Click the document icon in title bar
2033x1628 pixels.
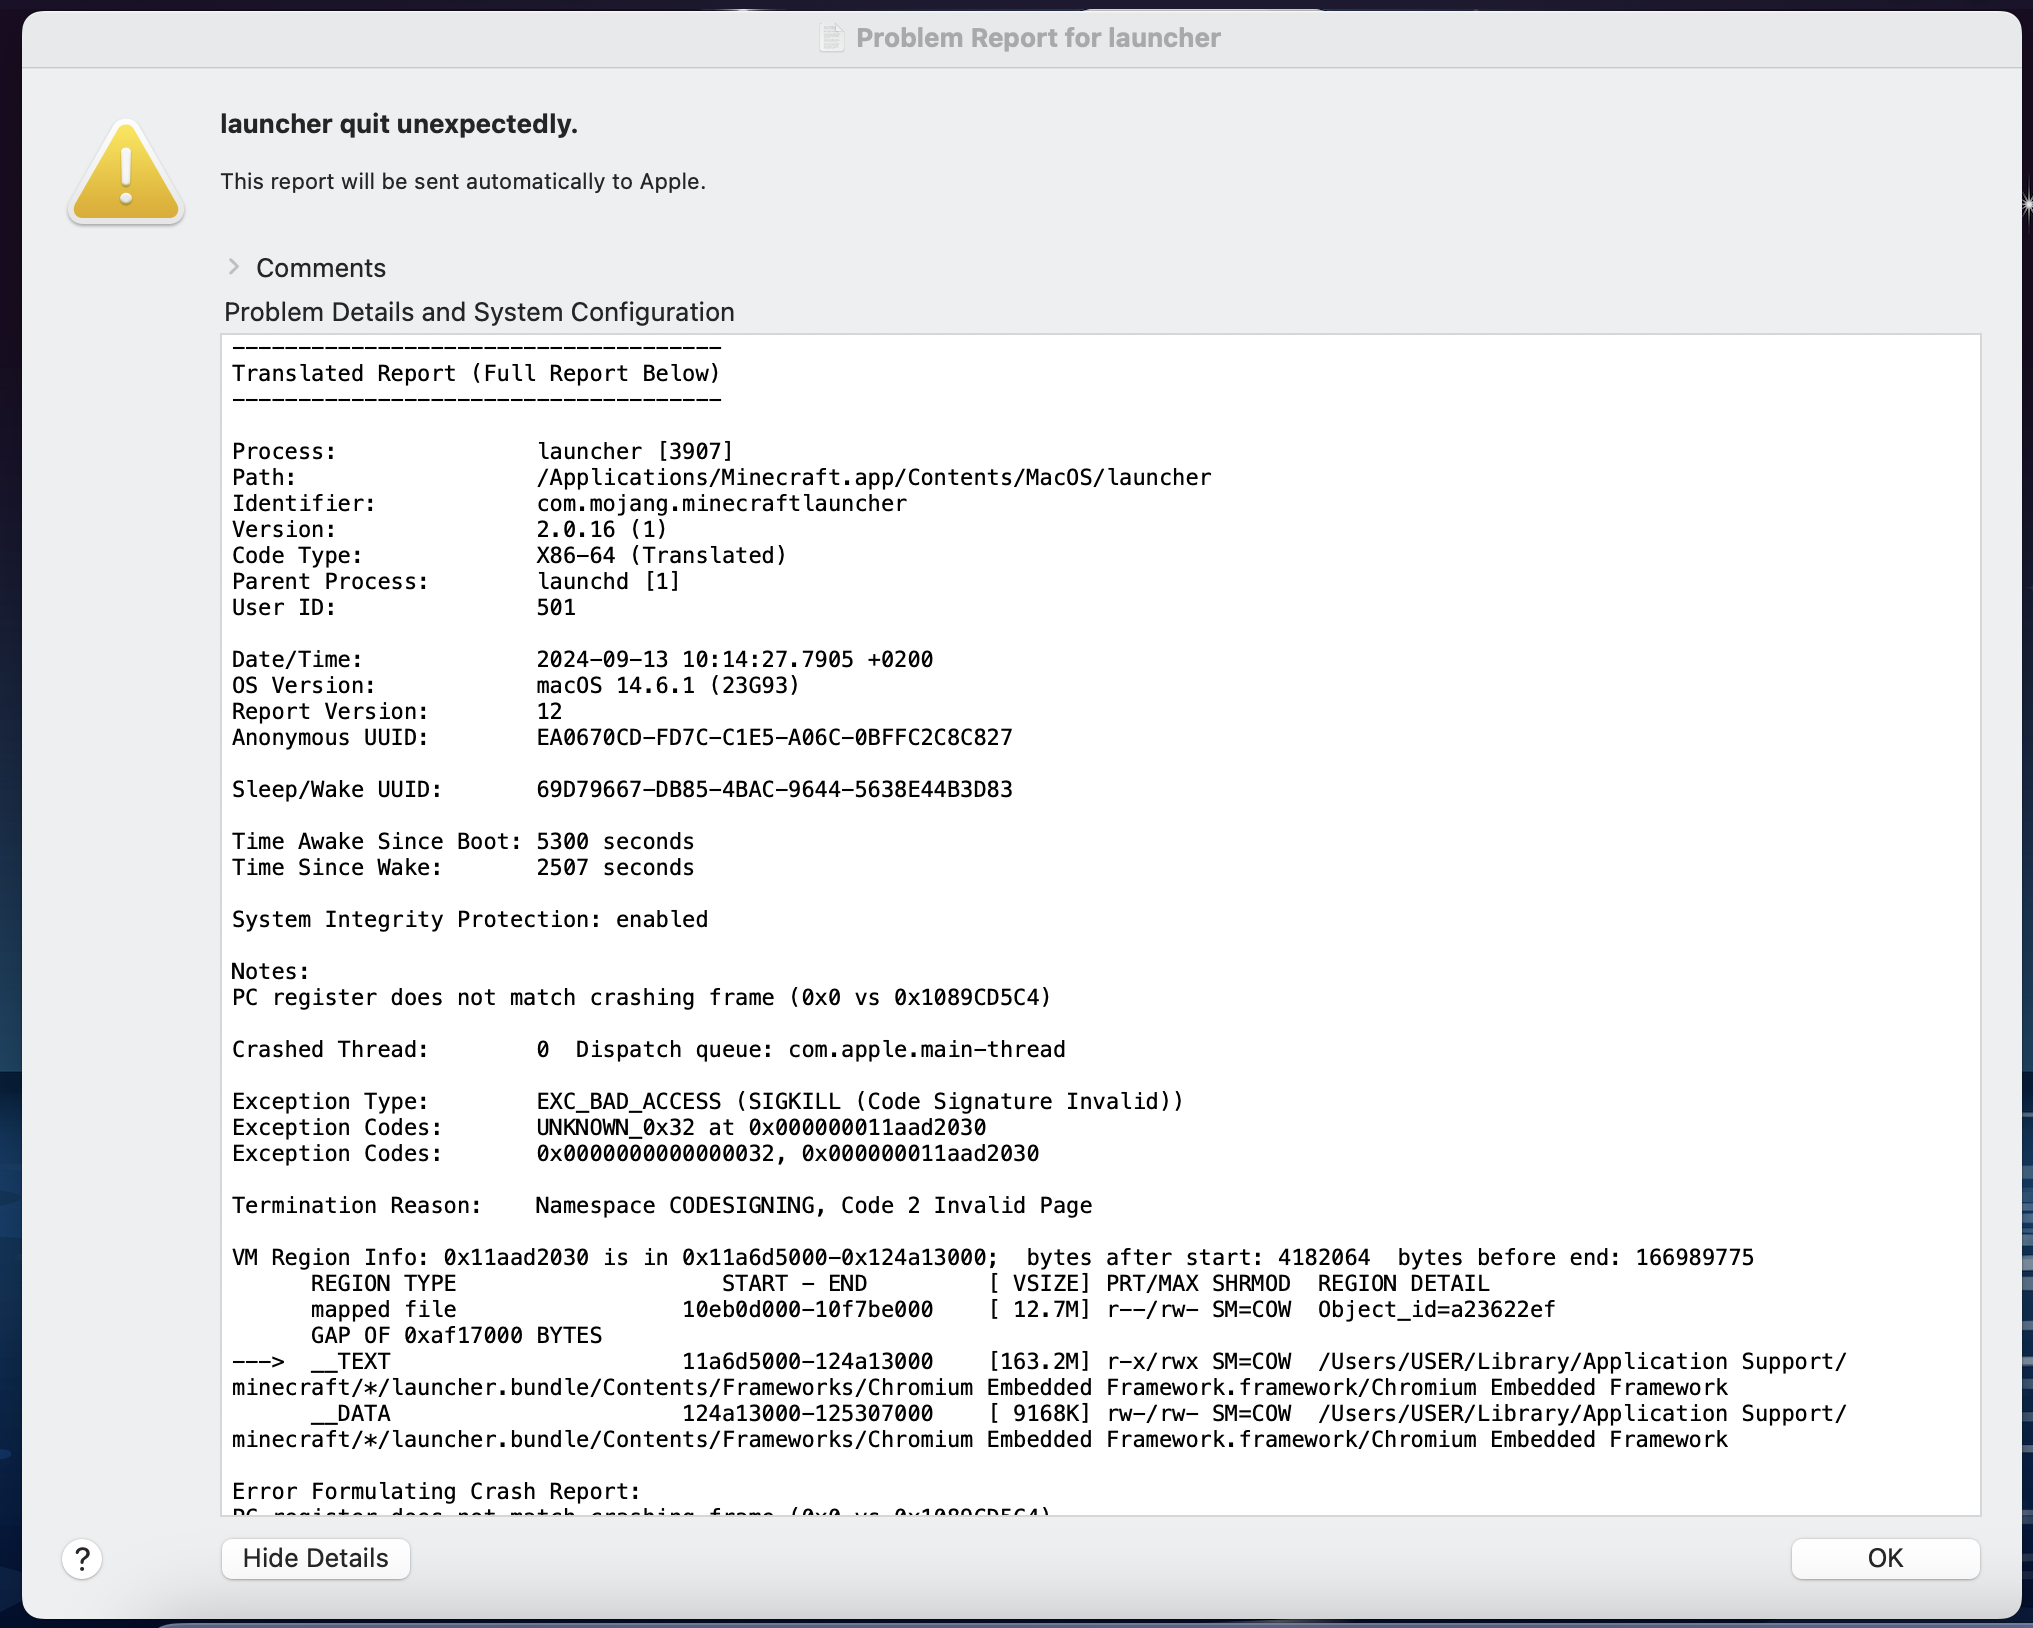coord(831,38)
